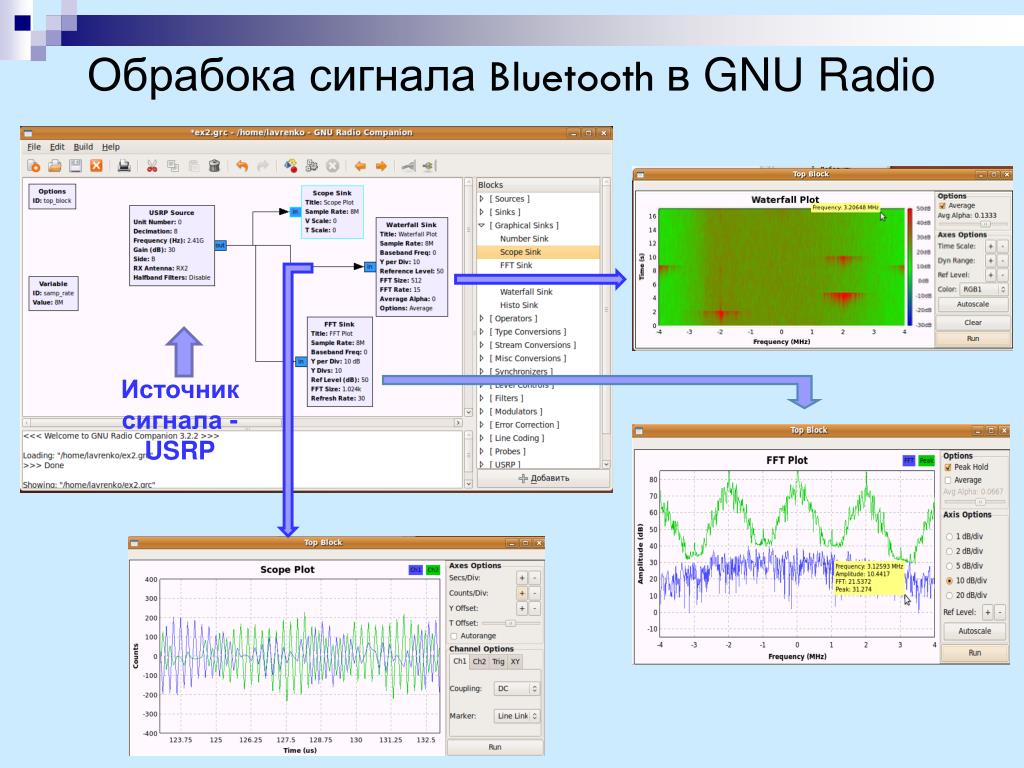Click the Delete trash can icon

[214, 166]
